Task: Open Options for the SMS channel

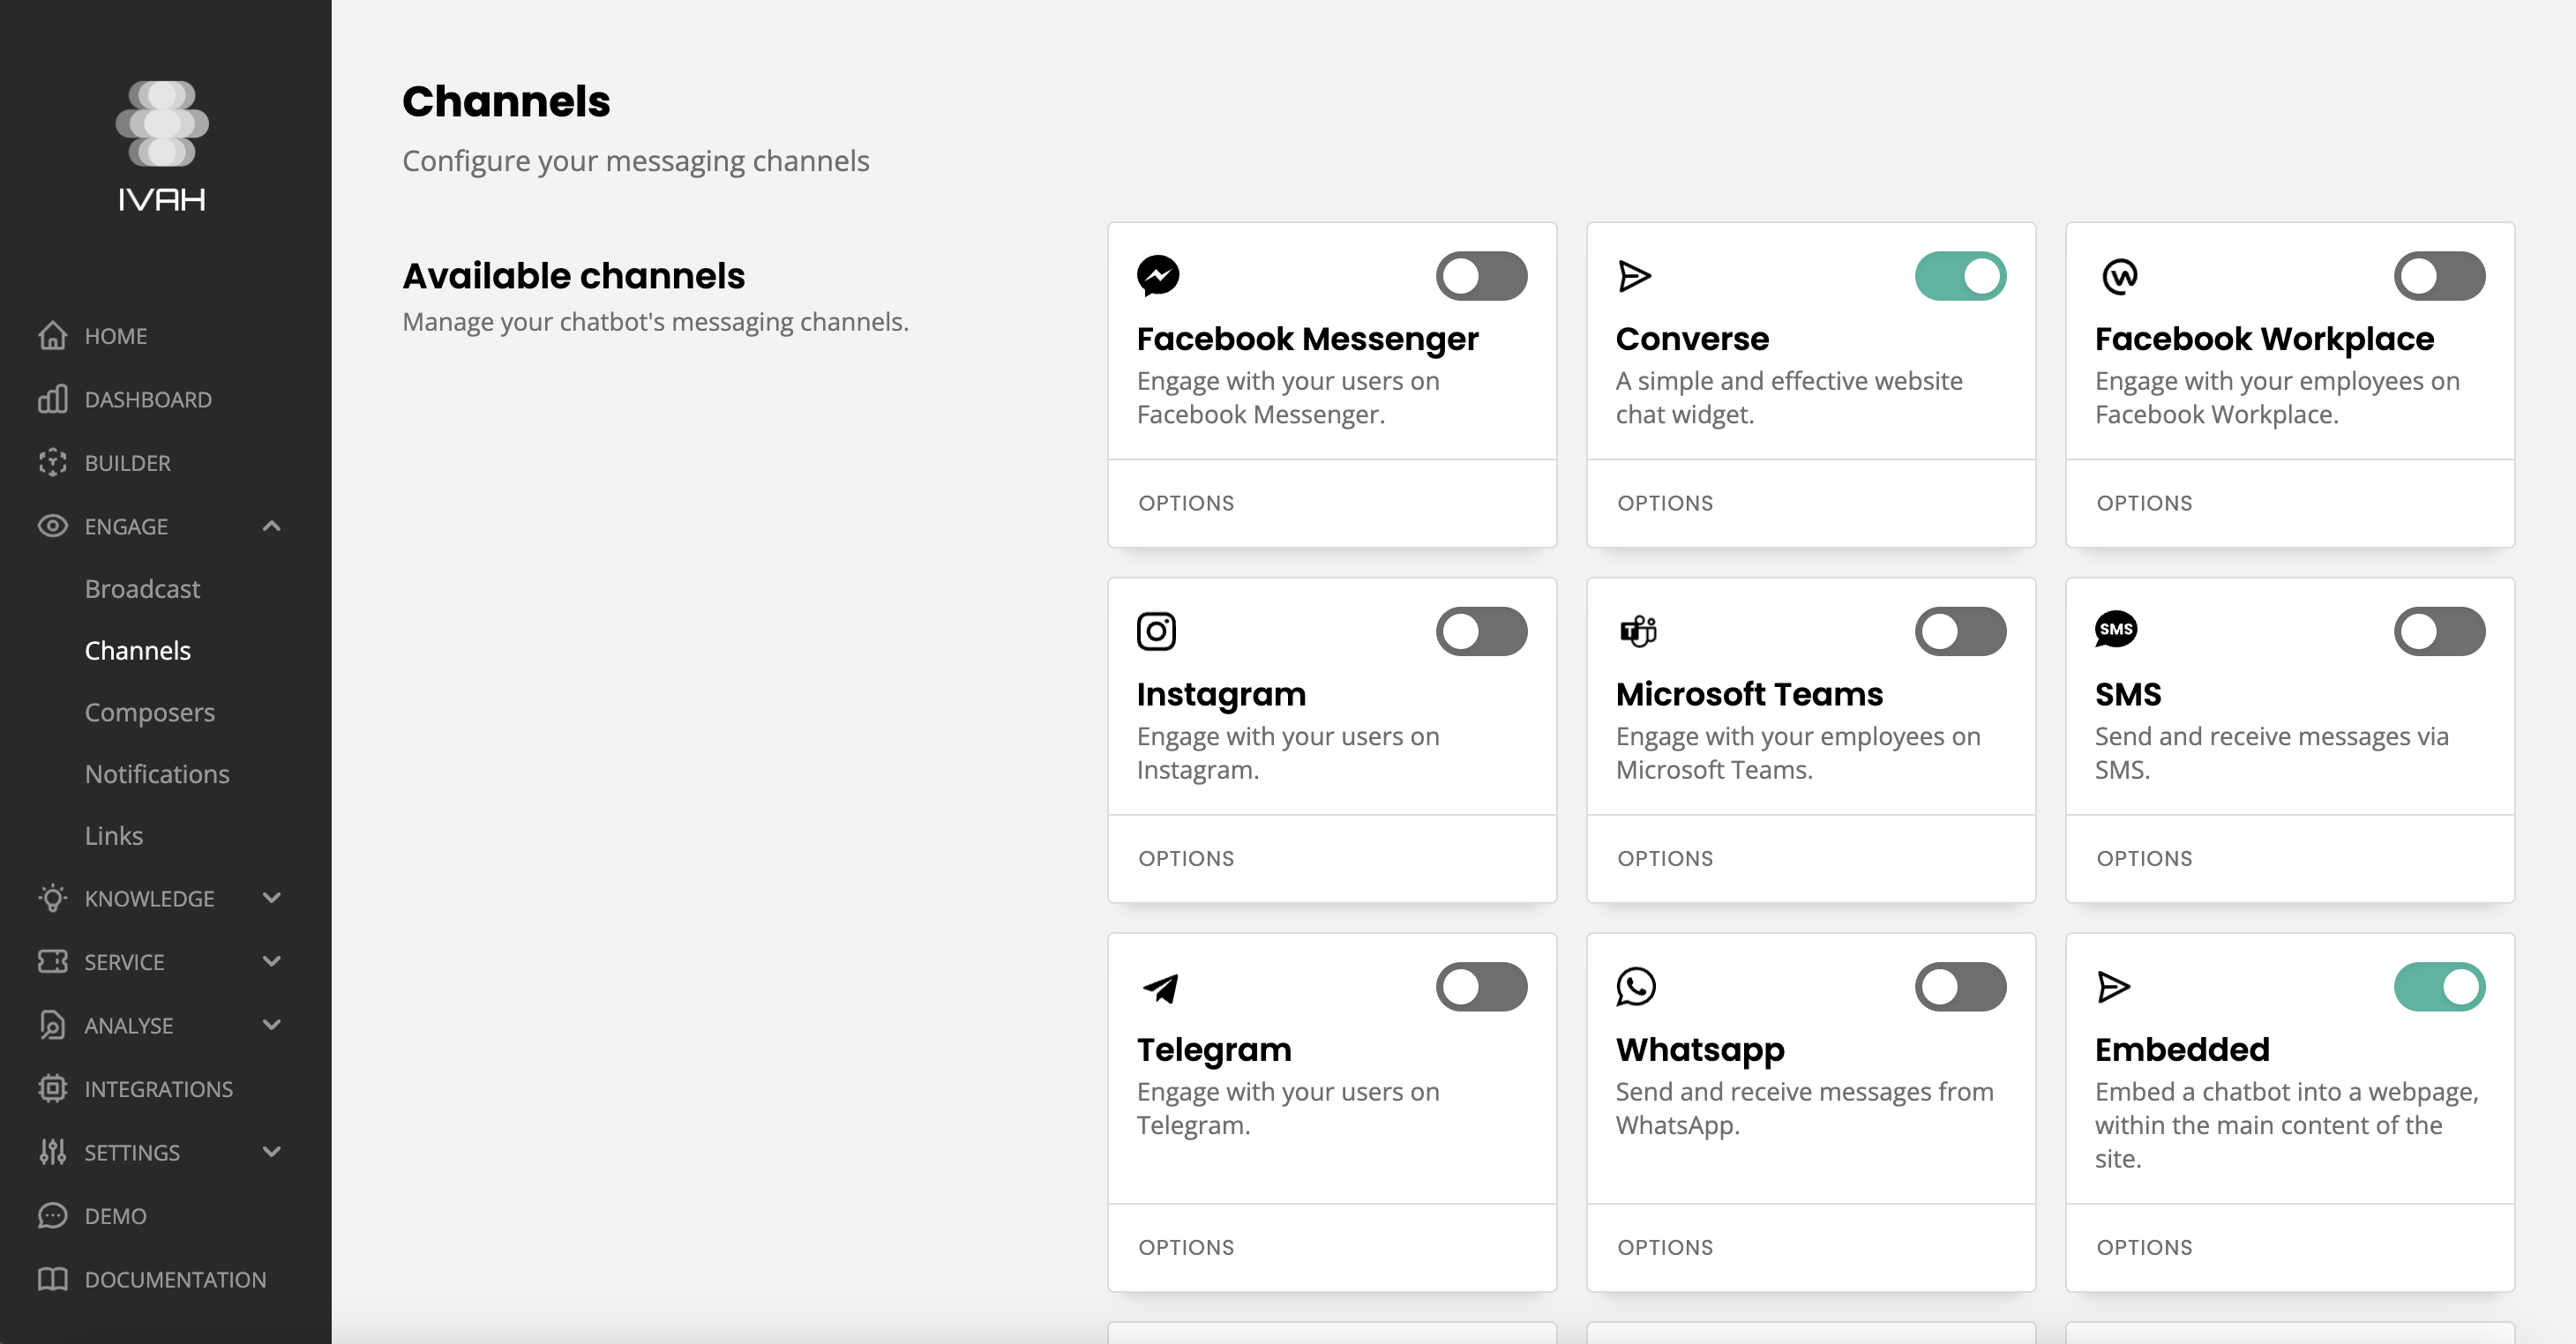Action: [x=2144, y=858]
